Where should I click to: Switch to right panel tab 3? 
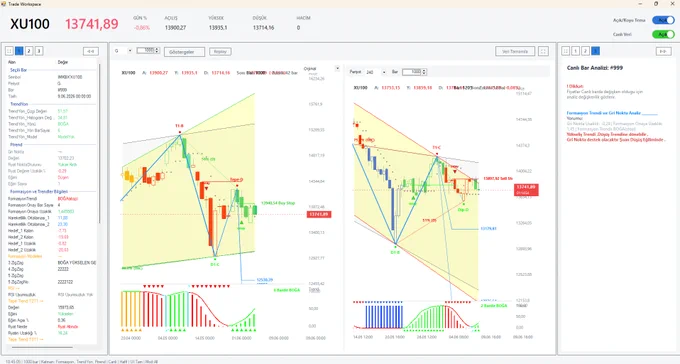595,51
